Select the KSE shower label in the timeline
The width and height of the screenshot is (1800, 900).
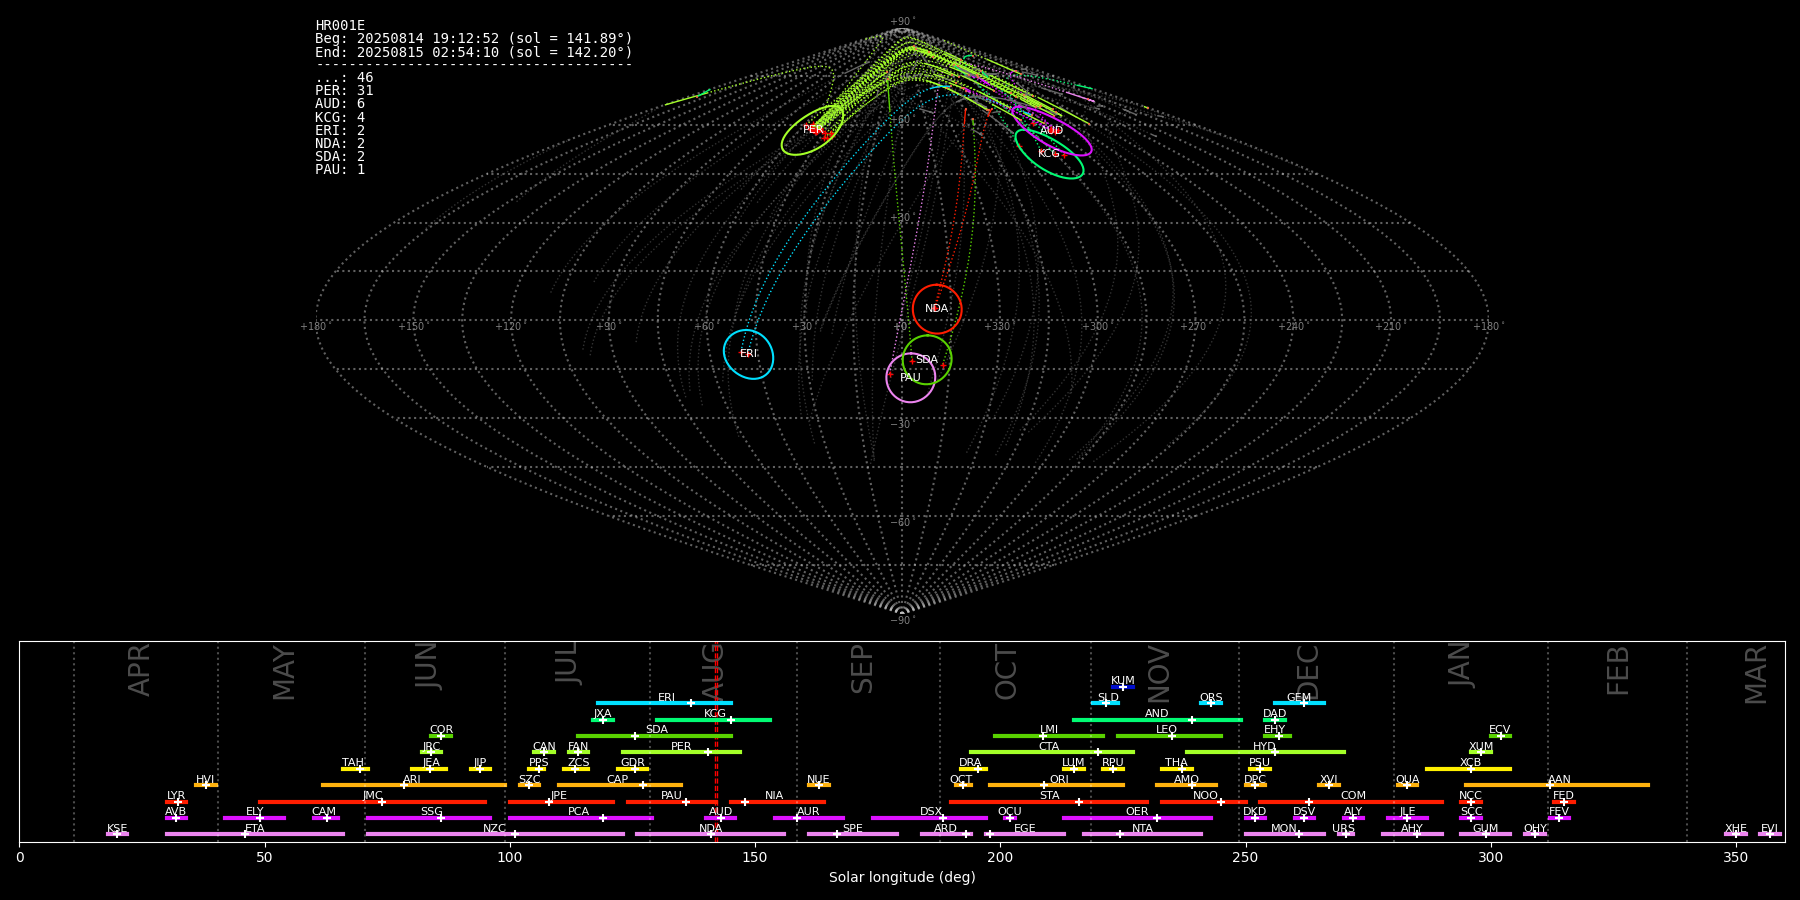[117, 828]
